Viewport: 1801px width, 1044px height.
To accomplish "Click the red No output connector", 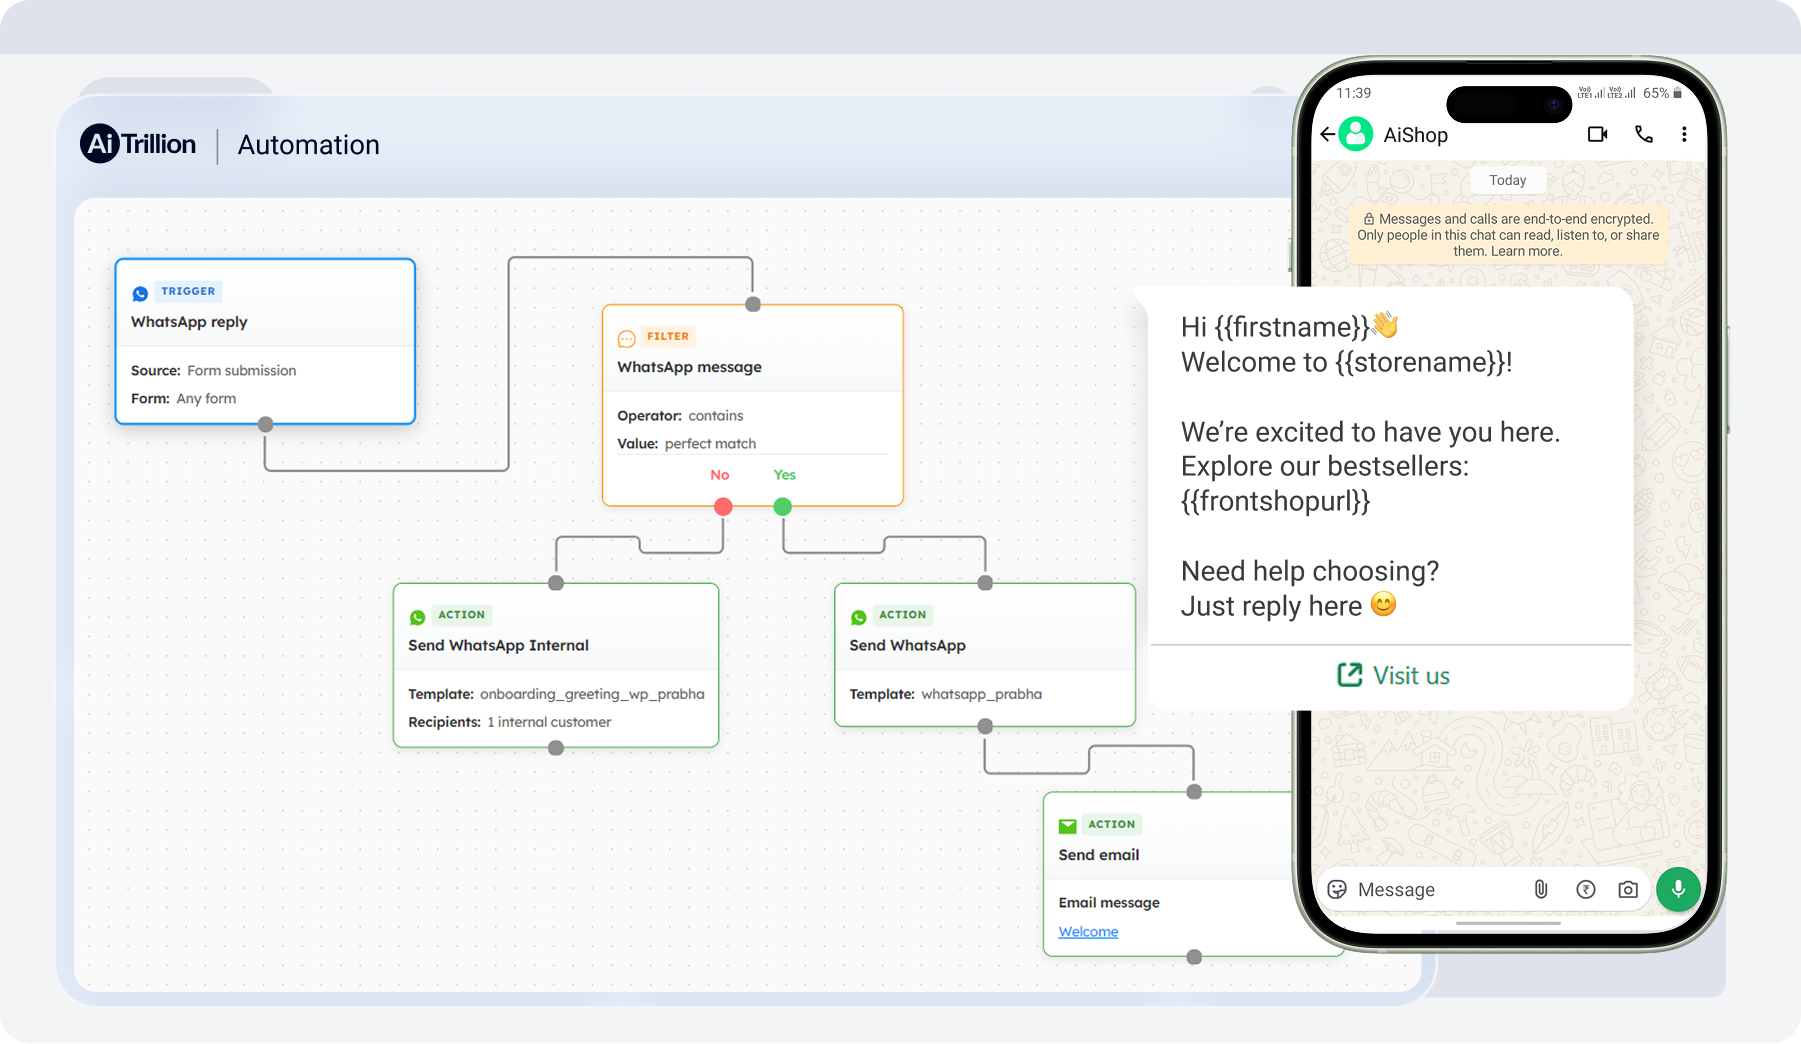I will (x=723, y=507).
